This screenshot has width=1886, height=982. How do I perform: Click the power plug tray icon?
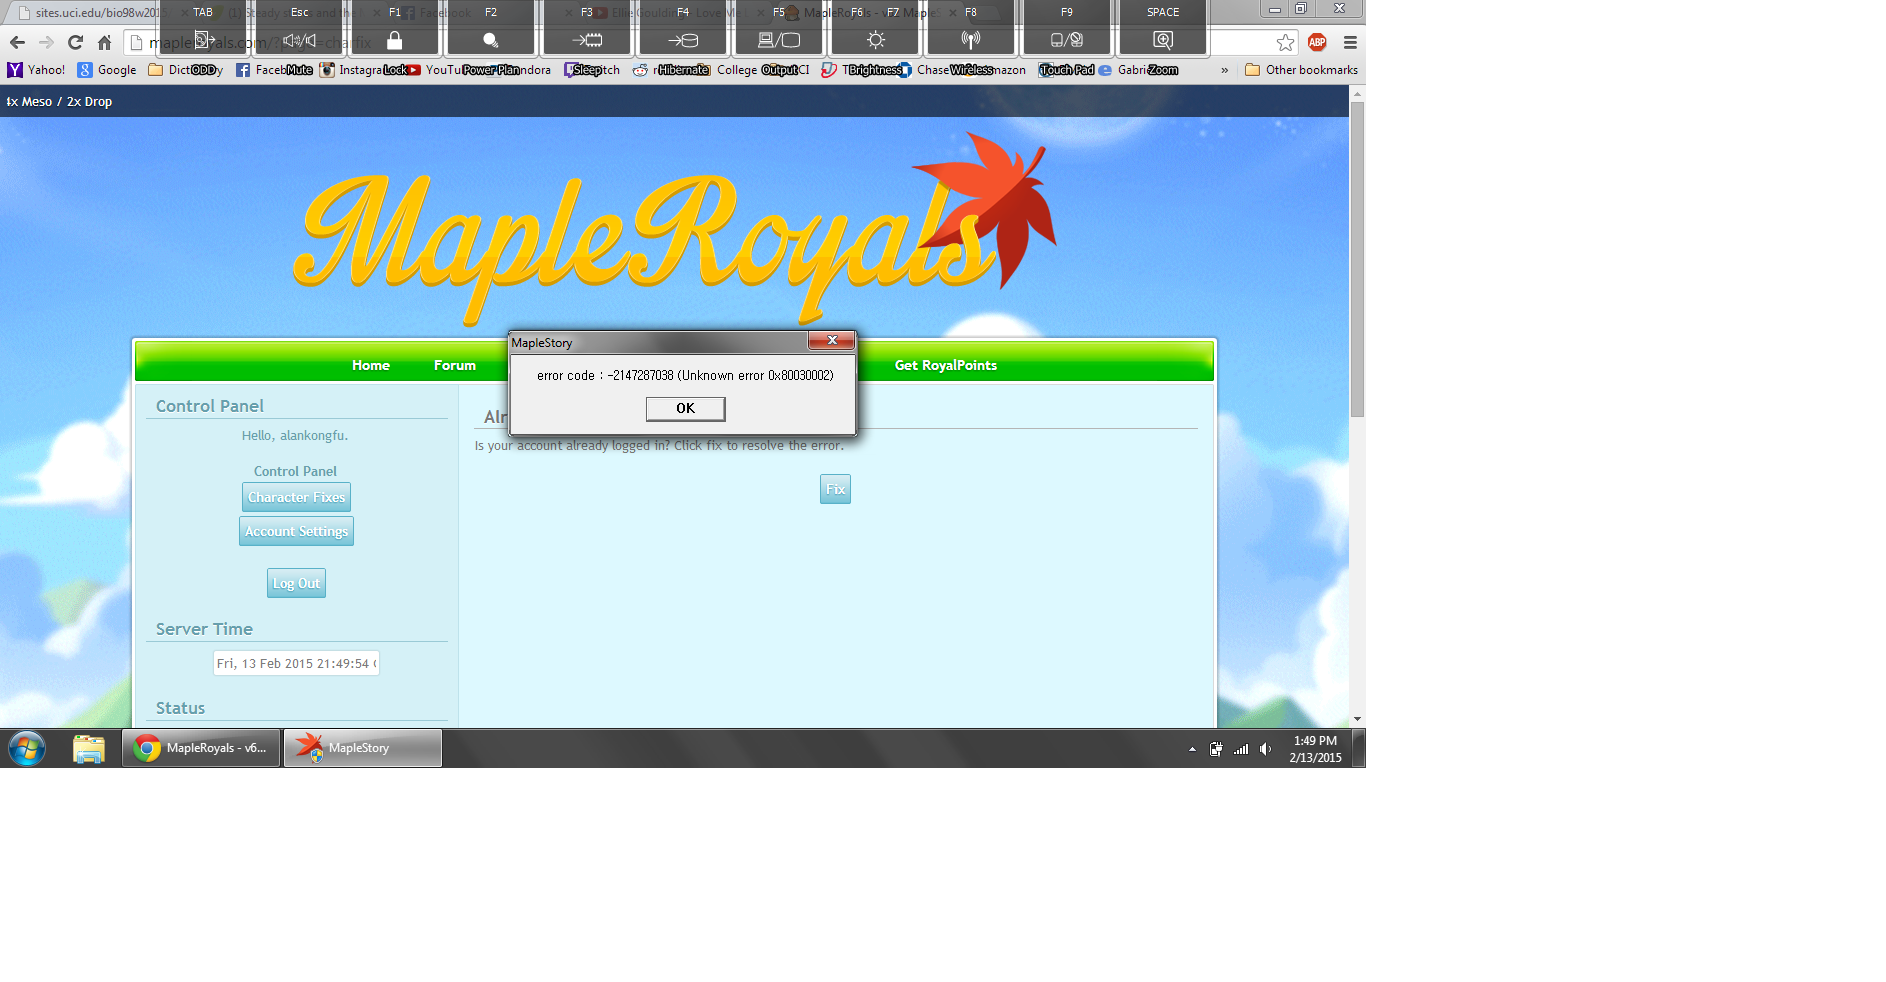pos(1216,749)
